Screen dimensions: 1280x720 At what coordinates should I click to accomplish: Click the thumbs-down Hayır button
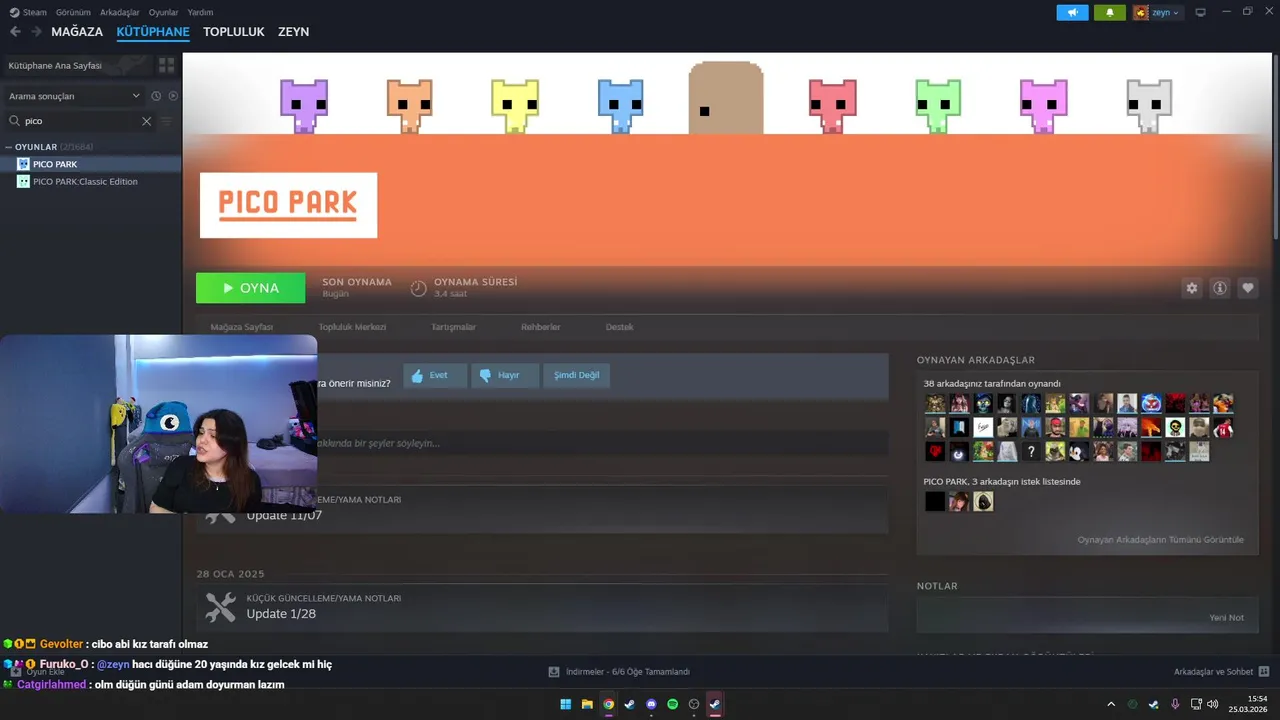click(505, 375)
